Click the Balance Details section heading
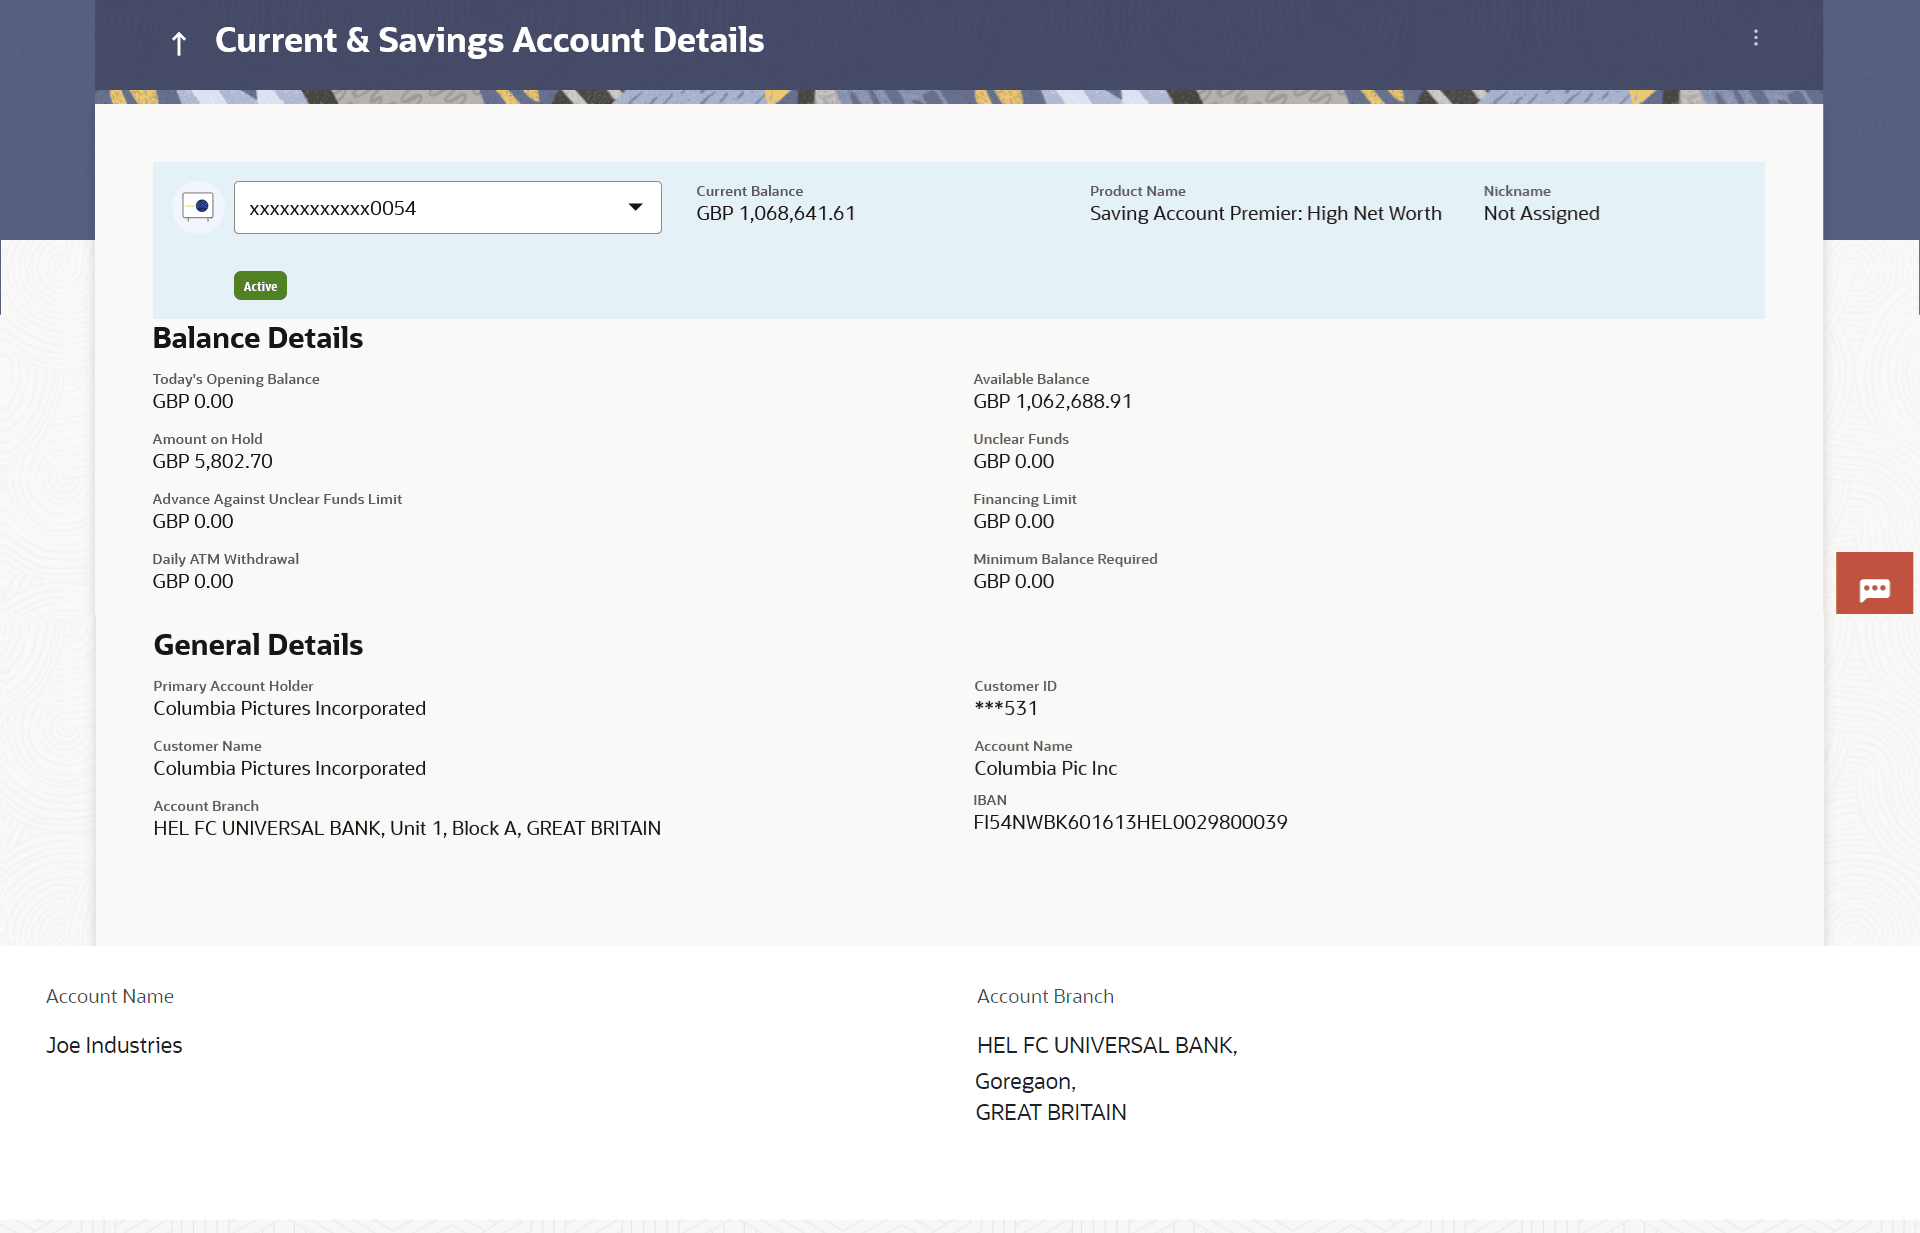Screen dimensions: 1920x1233 [257, 338]
